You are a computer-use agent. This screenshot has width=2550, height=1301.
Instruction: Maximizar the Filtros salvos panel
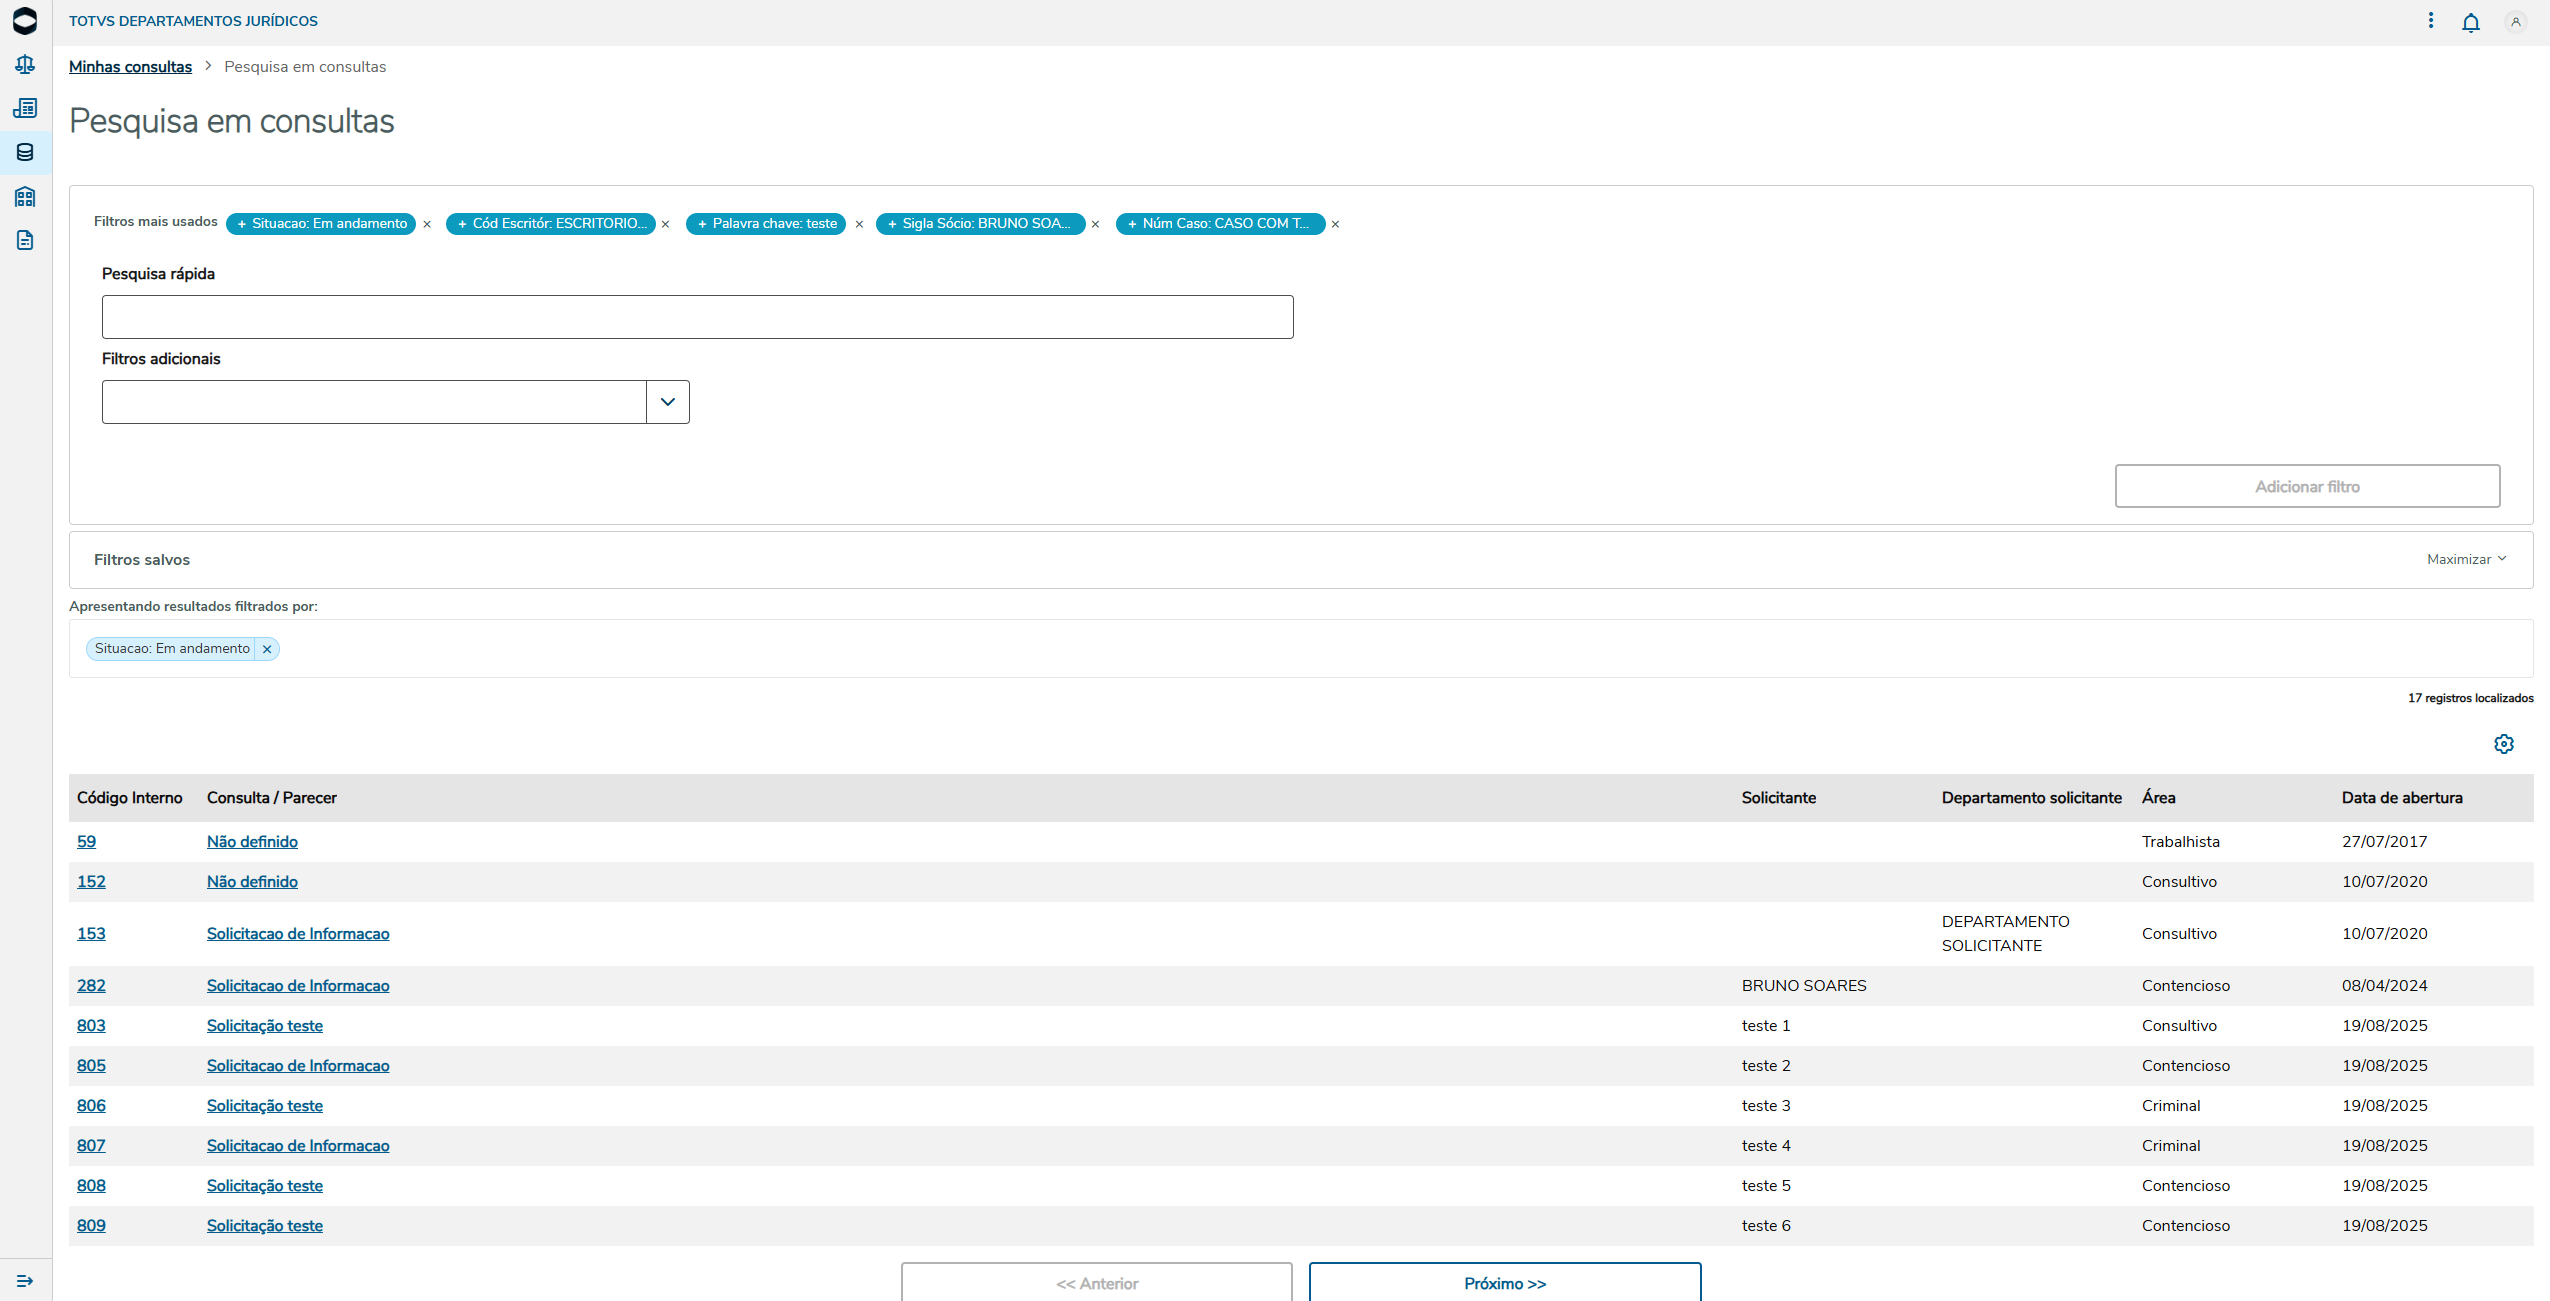[x=2466, y=559]
